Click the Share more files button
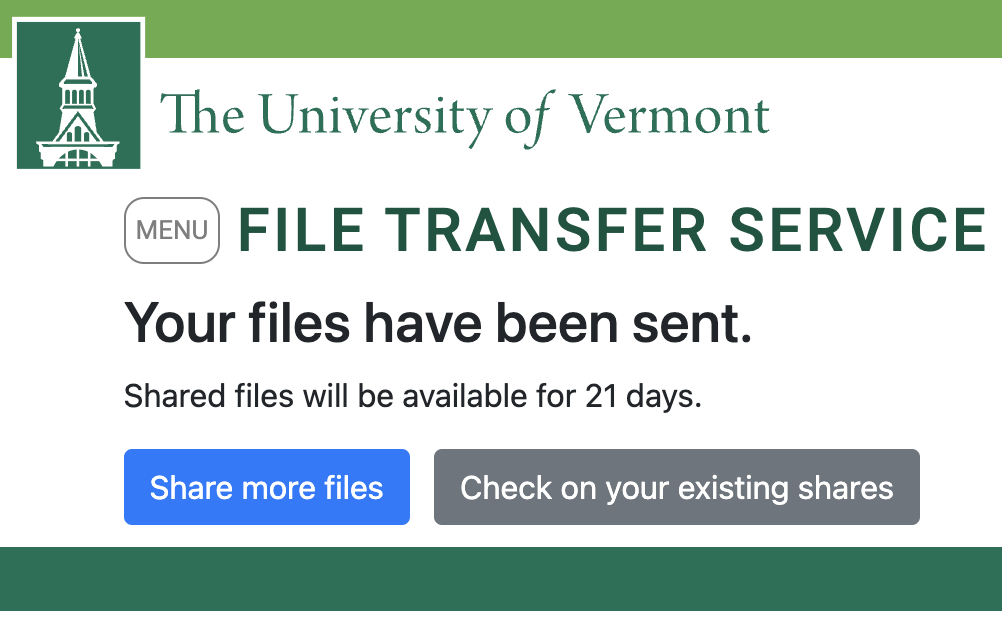This screenshot has width=1002, height=628. (x=267, y=487)
